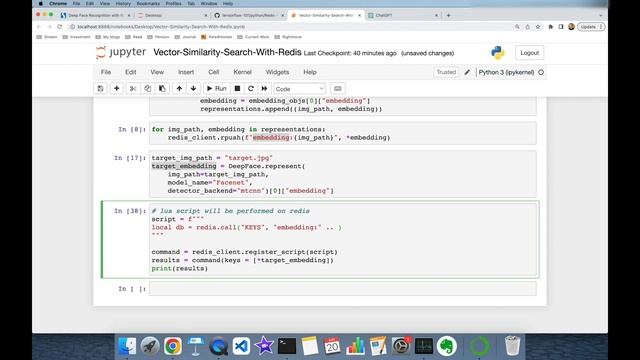The image size is (640, 360).
Task: Cut selected cells with the scissors icon
Action: [x=133, y=89]
